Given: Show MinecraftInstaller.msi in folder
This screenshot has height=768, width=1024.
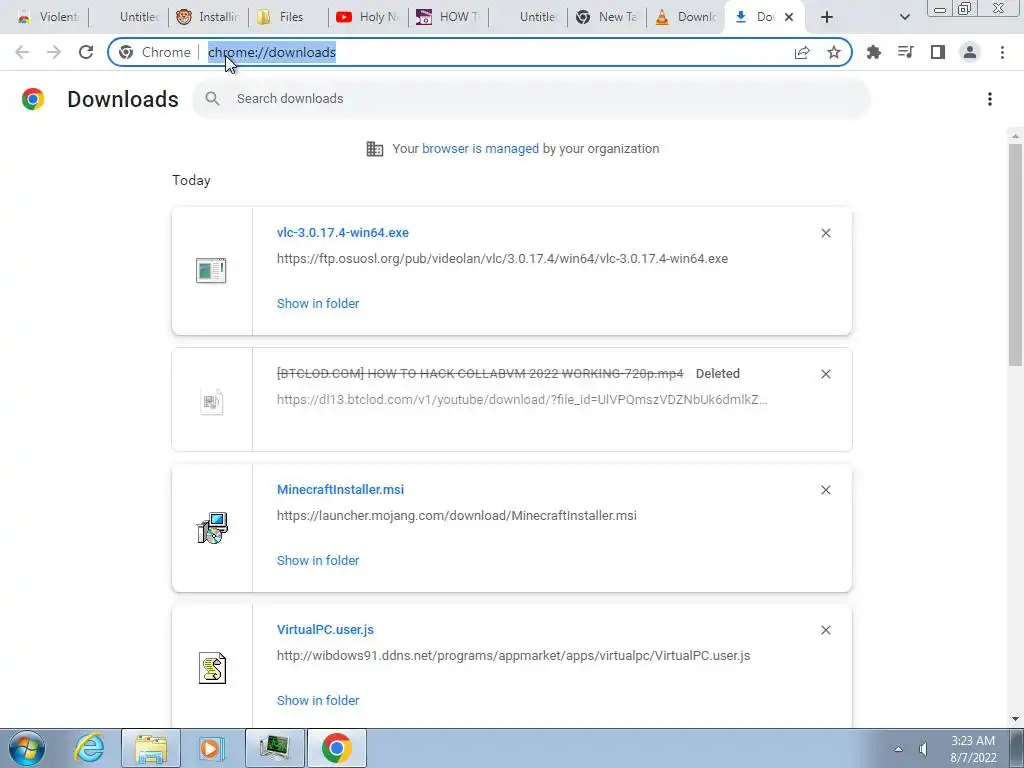Looking at the screenshot, I should [318, 561].
